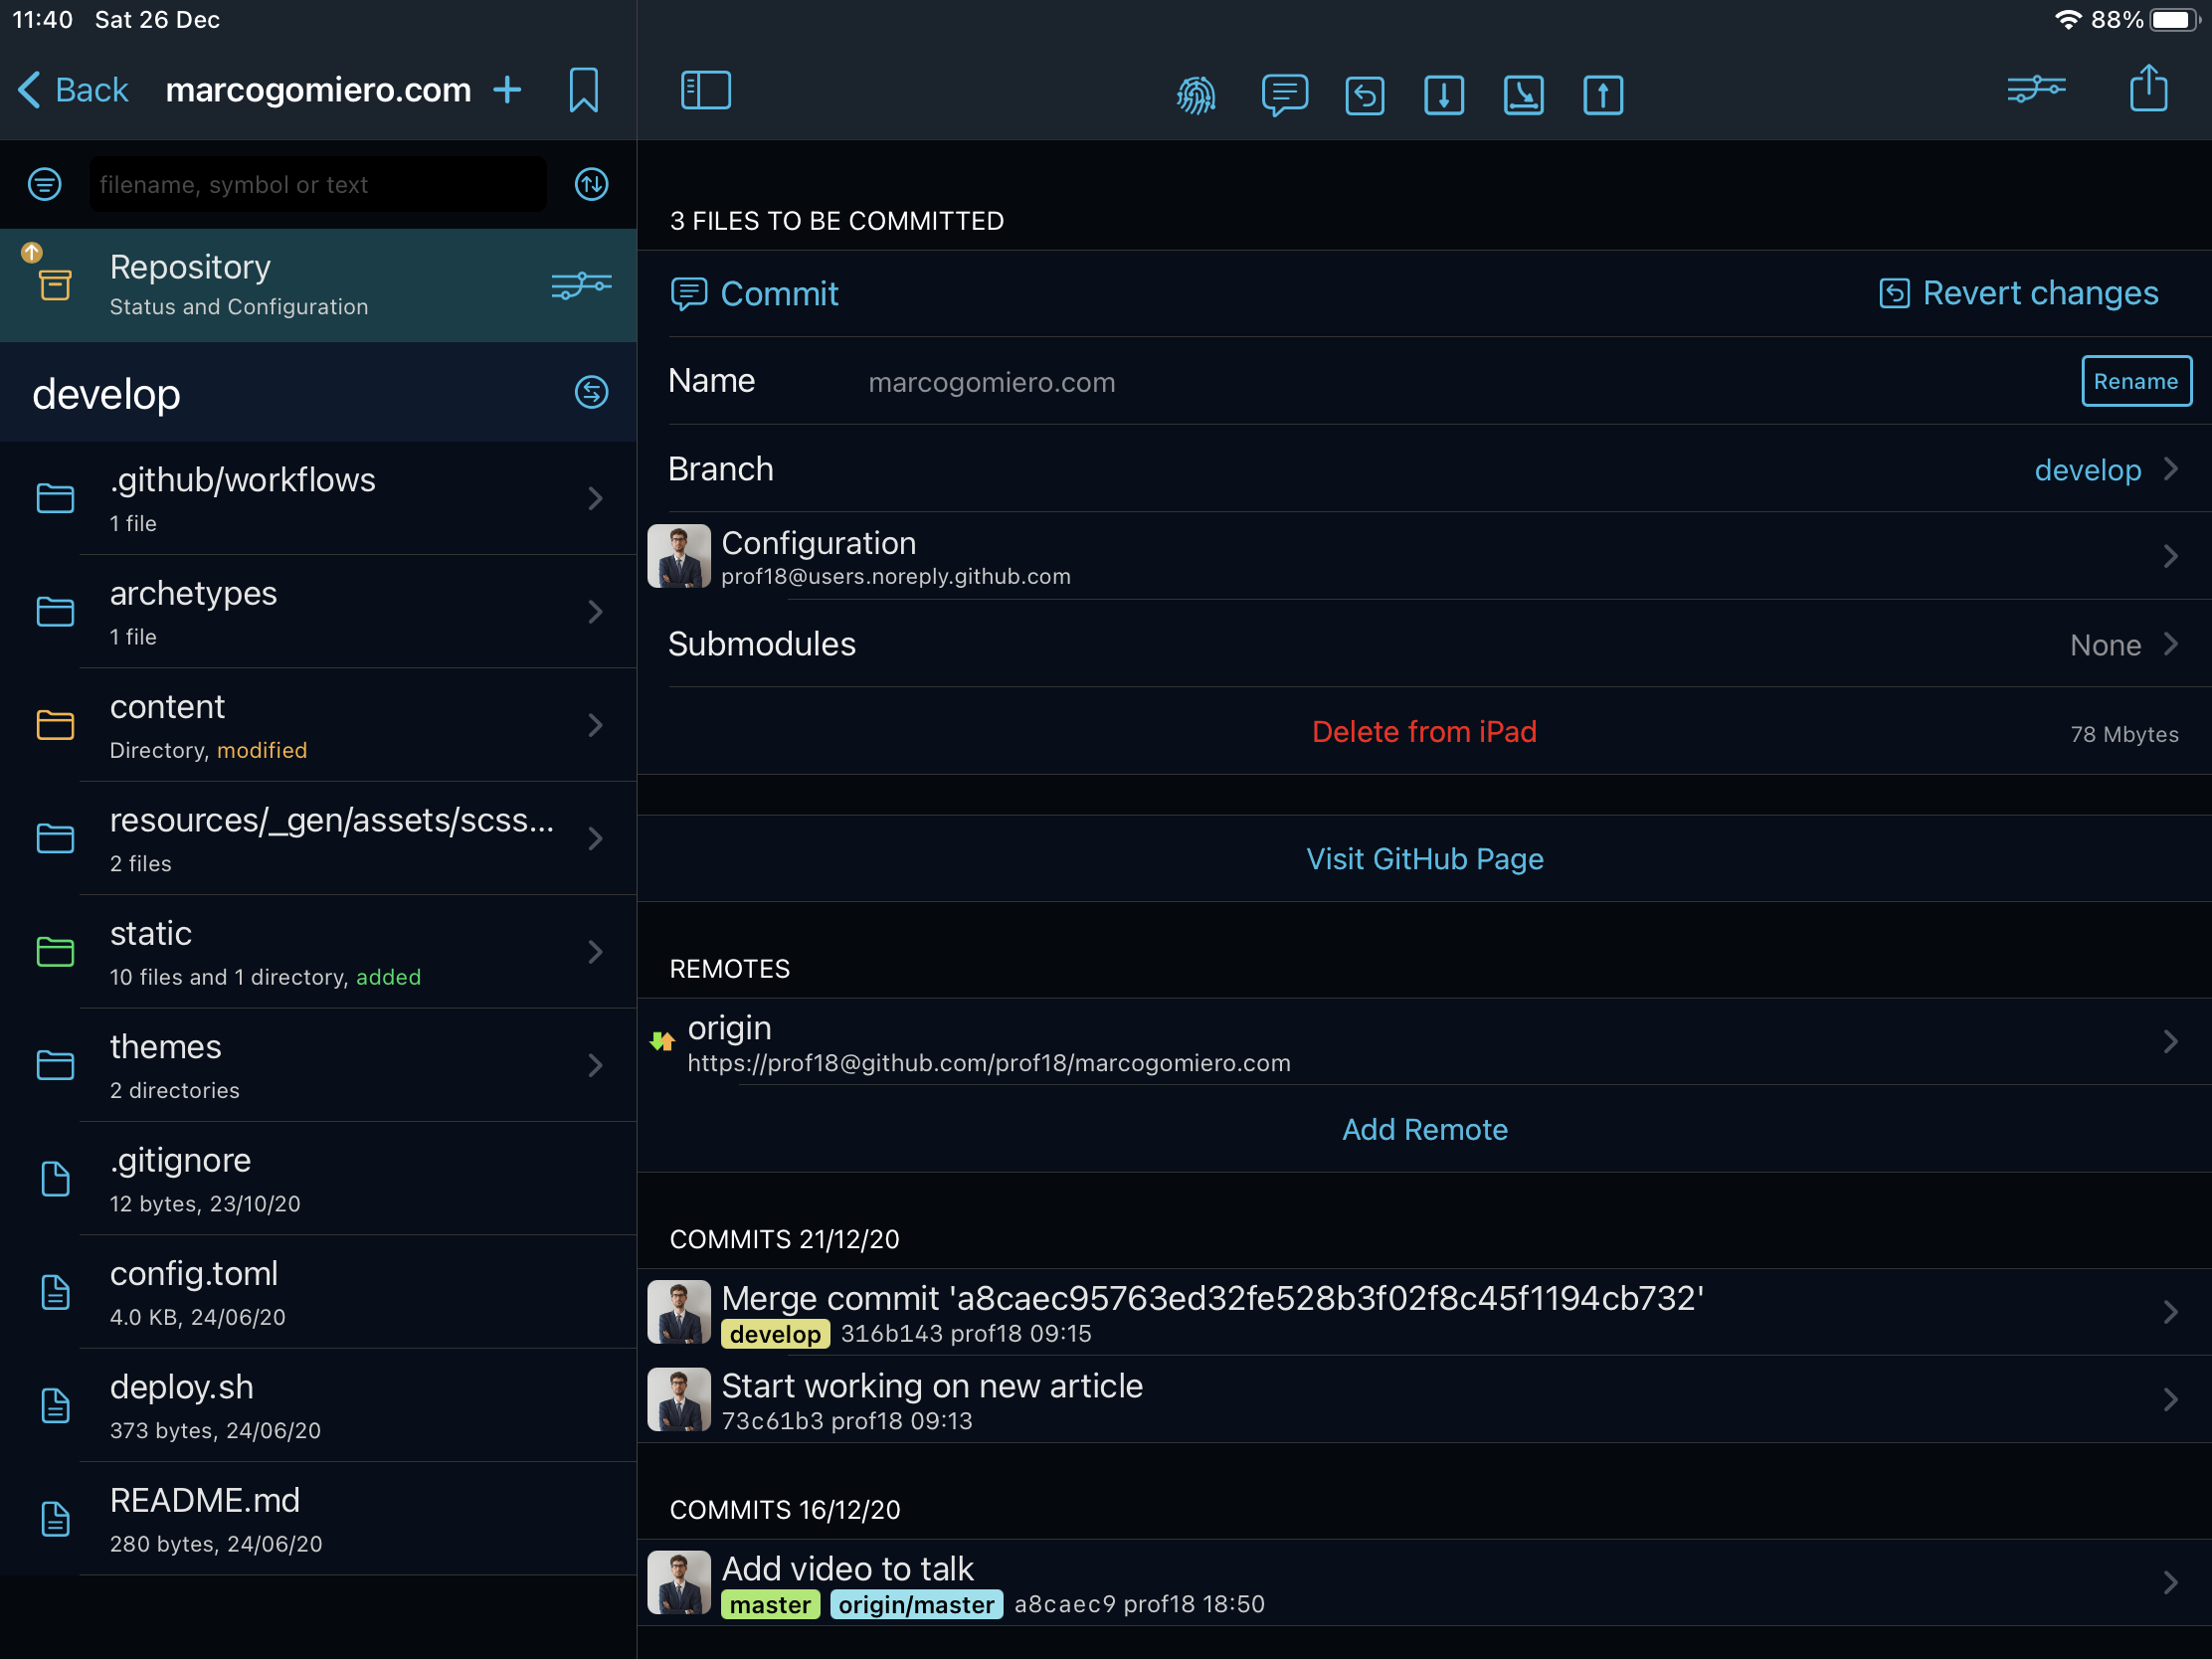Tap the origin sync arrows icon
The image size is (2212, 1659).
662,1042
